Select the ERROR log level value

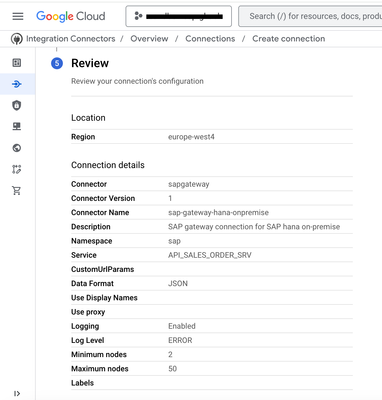tap(180, 340)
